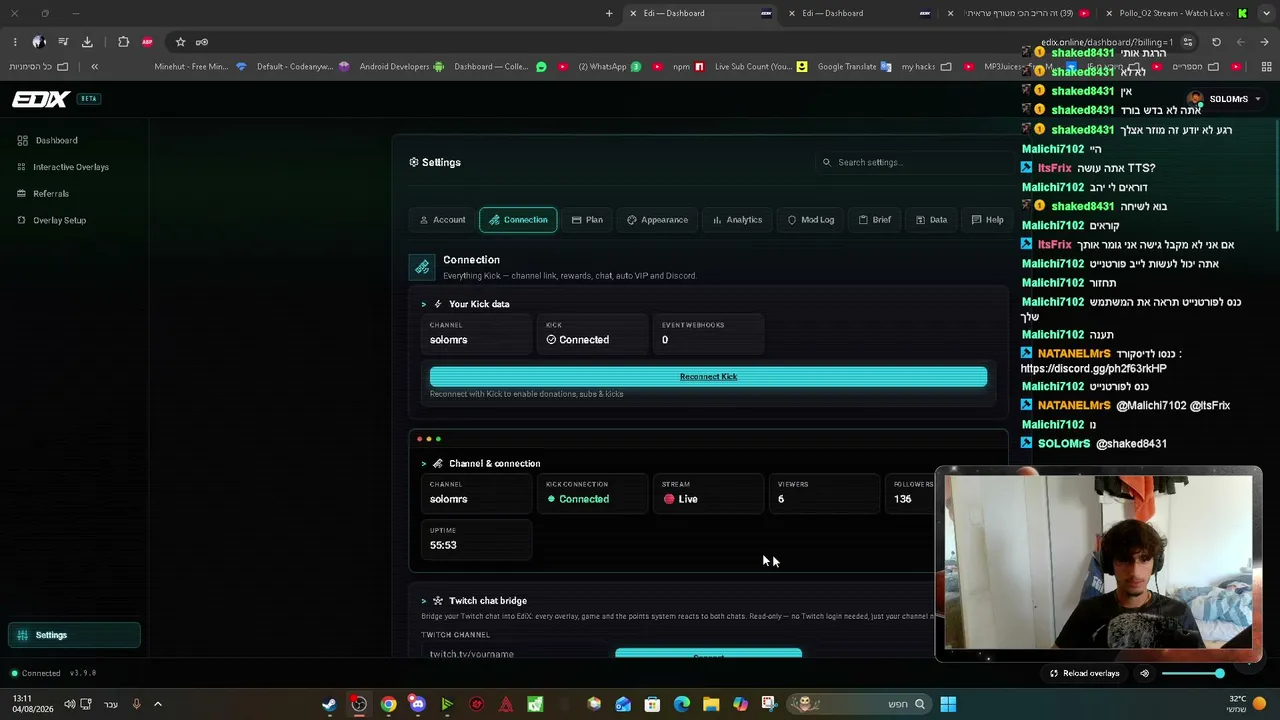This screenshot has height=720, width=1280.
Task: Click the Reload overlays button
Action: coord(1084,673)
